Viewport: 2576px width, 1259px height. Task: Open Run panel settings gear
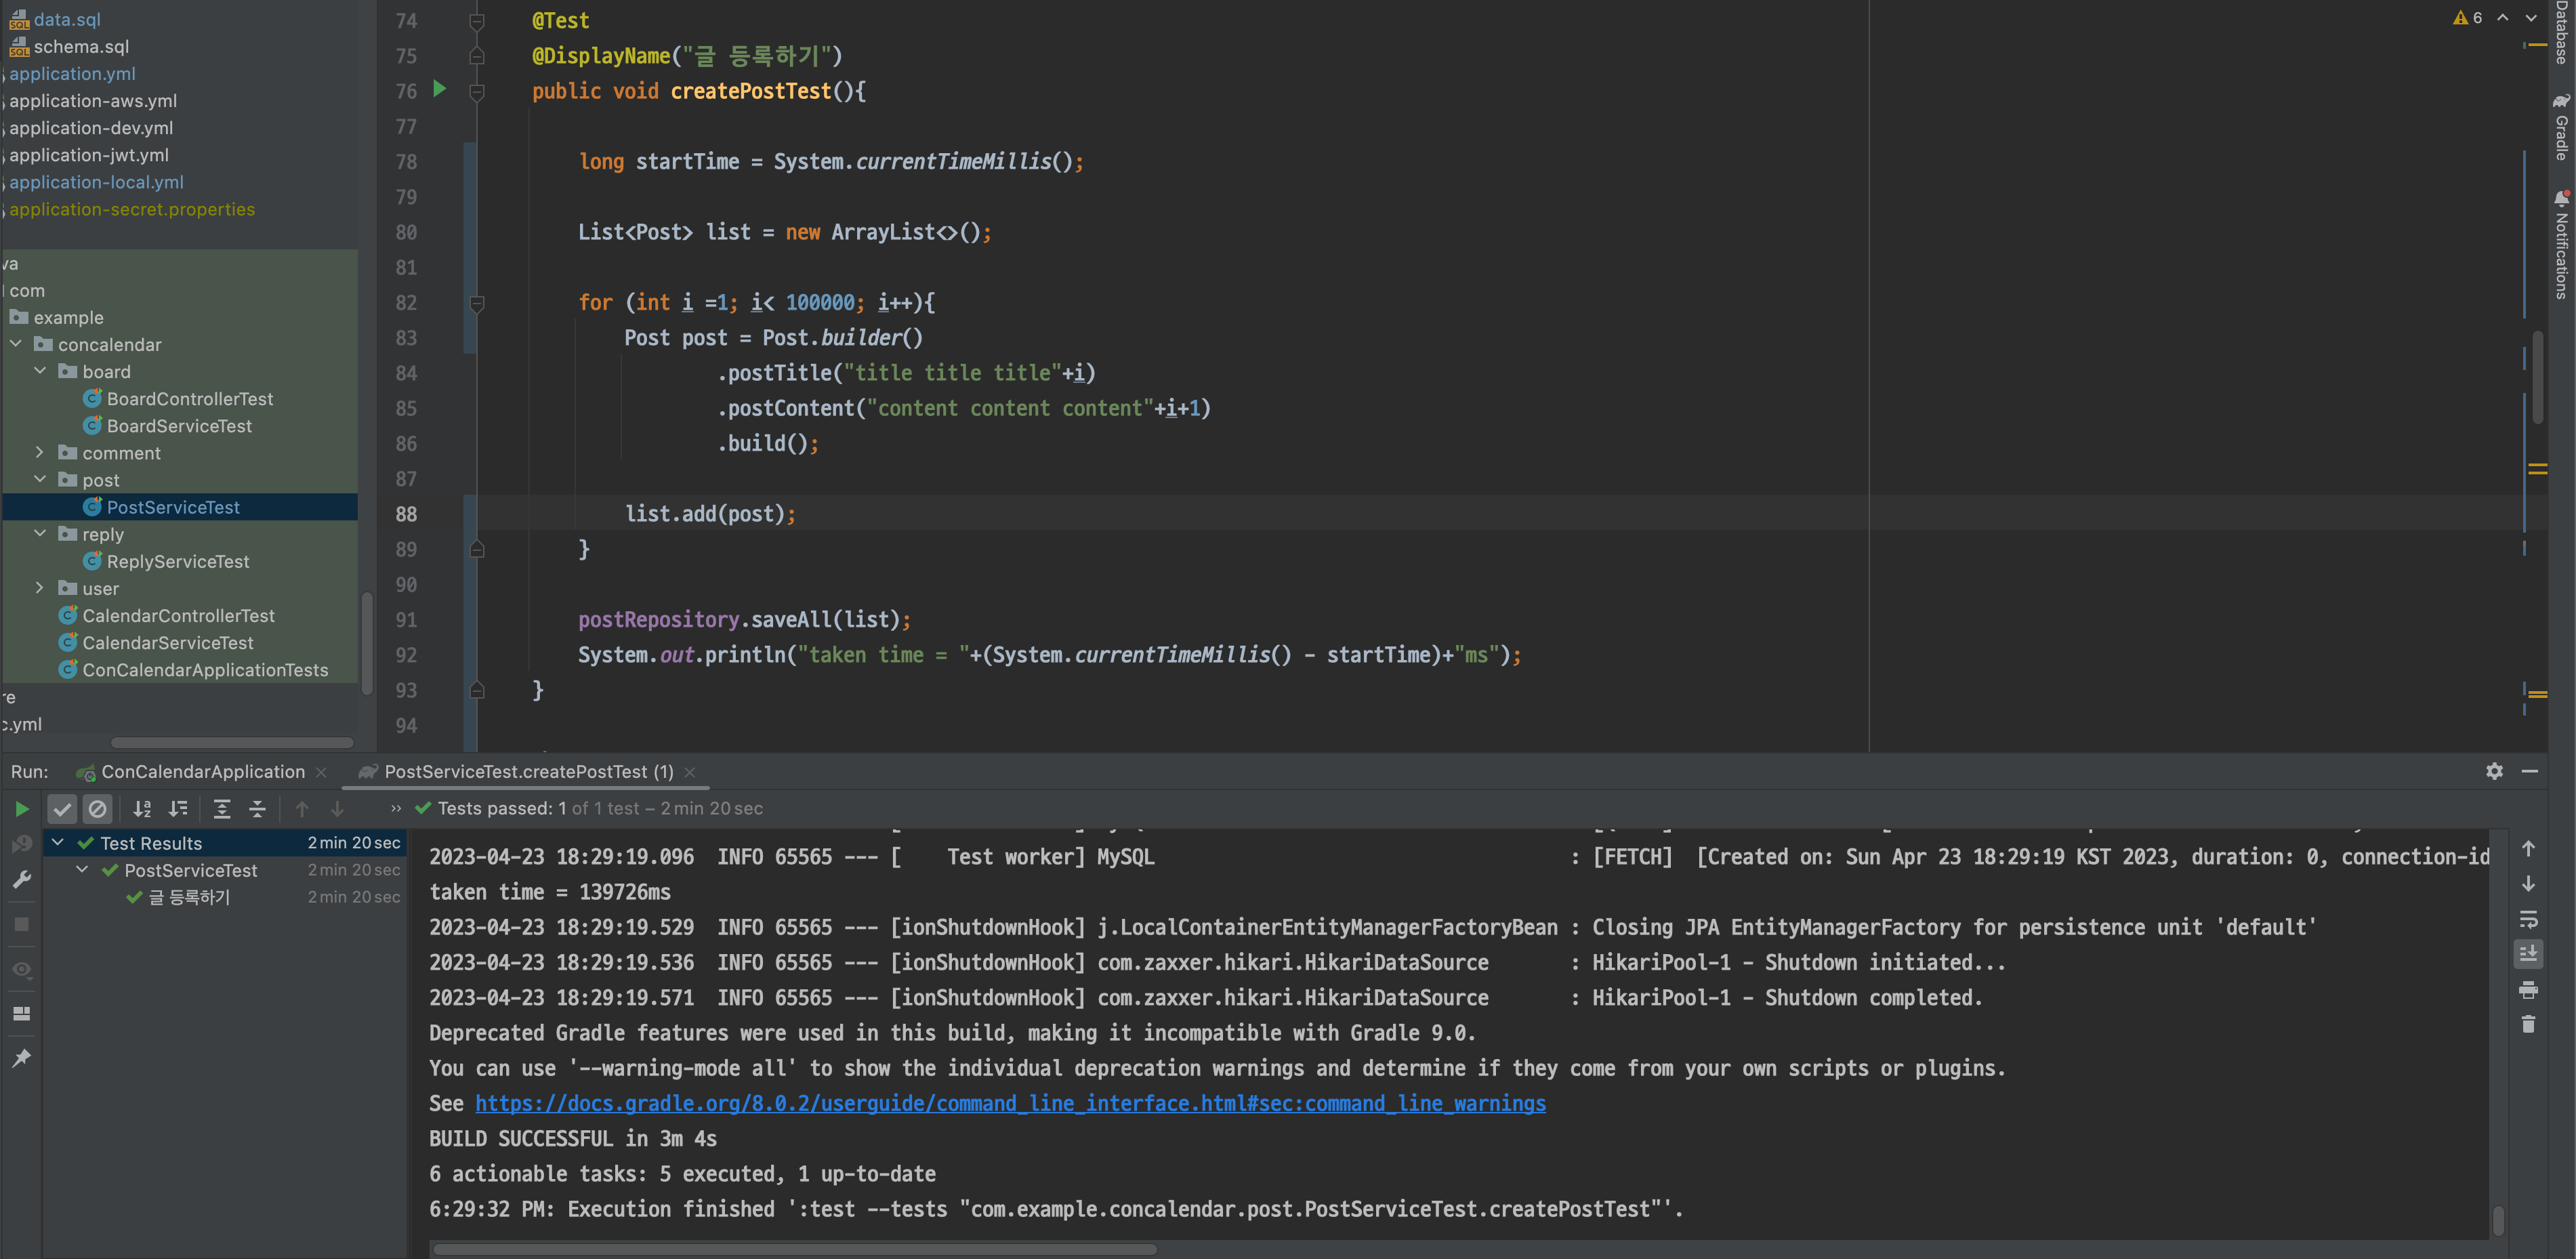tap(2494, 770)
